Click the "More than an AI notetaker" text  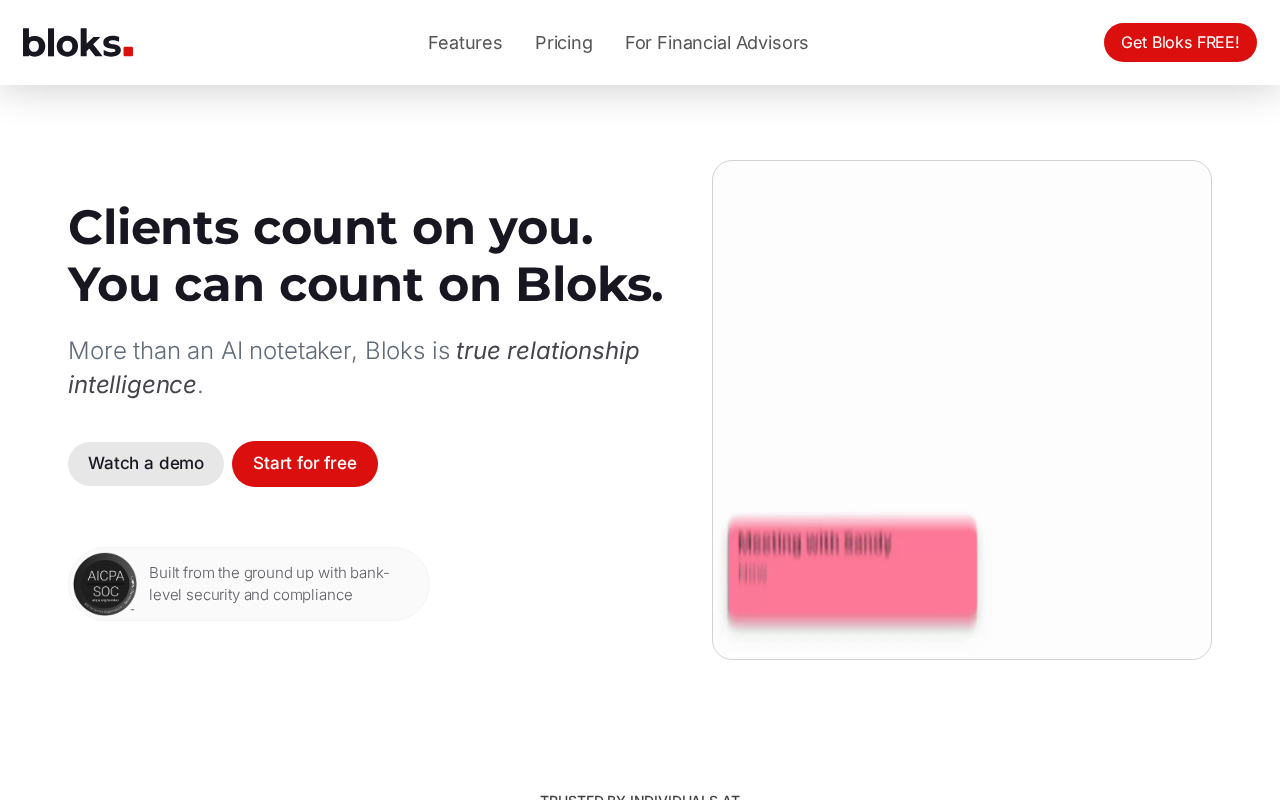click(212, 352)
